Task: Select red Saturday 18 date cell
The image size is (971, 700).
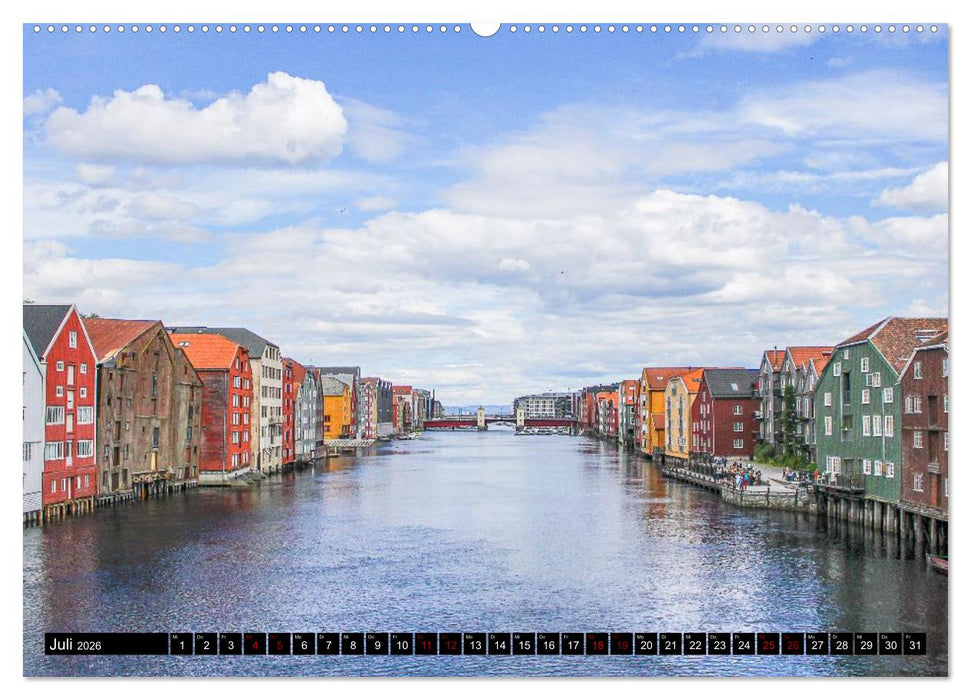Action: click(x=597, y=645)
